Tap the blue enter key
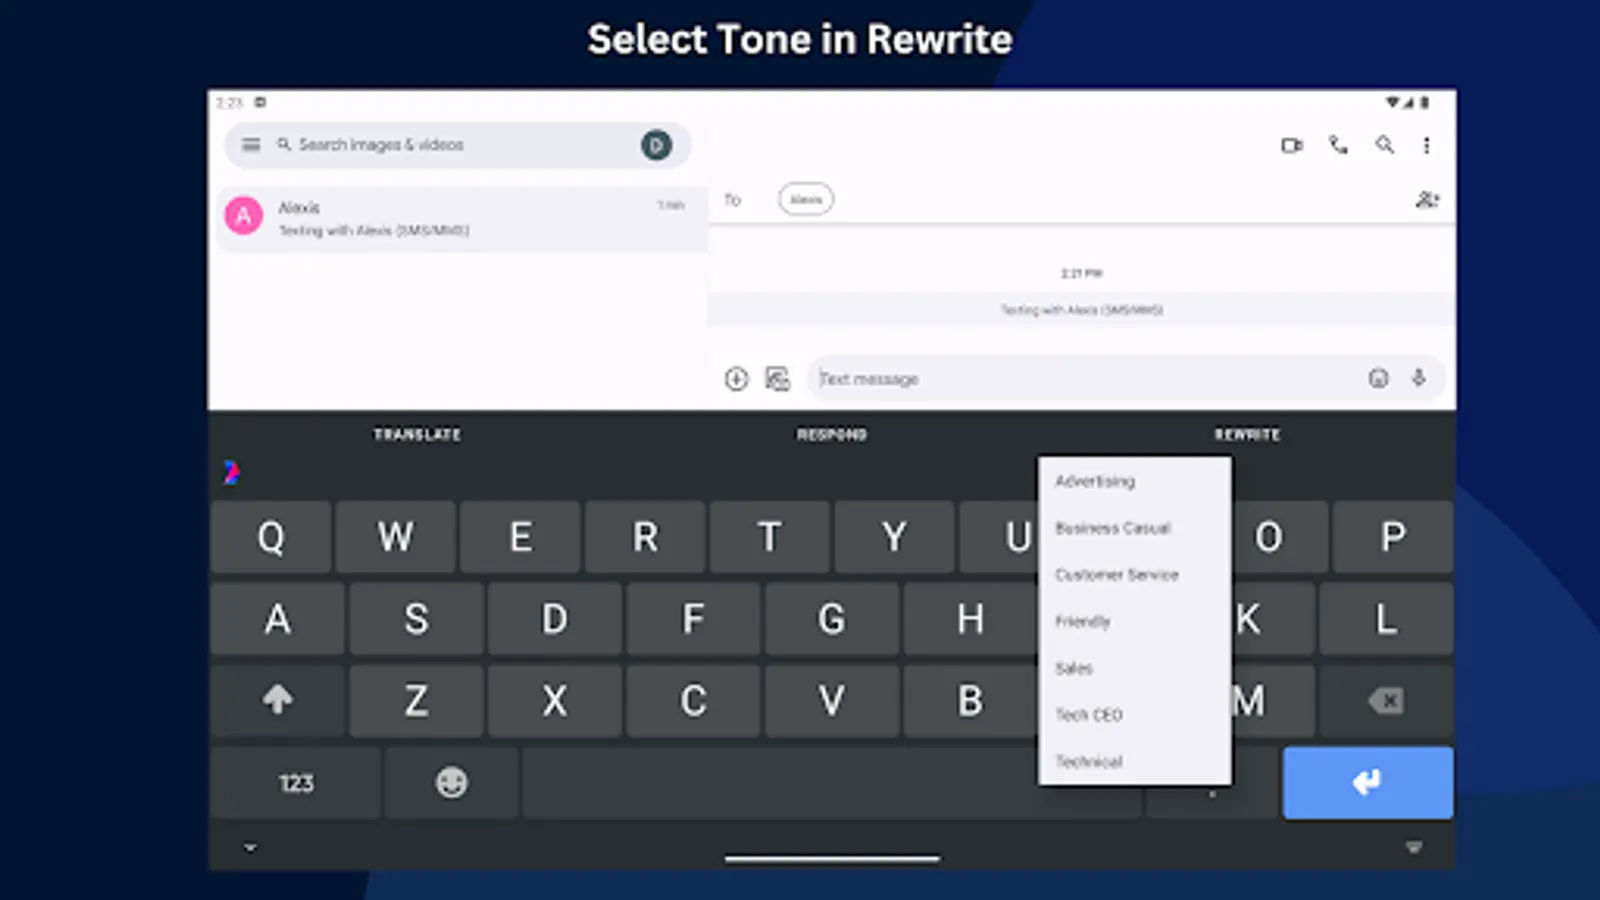This screenshot has width=1600, height=900. pos(1368,783)
